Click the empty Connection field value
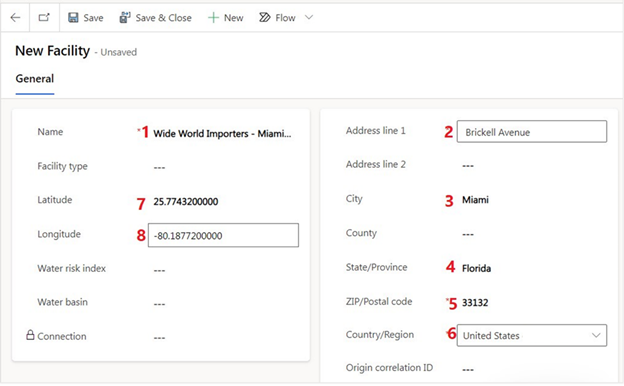The height and width of the screenshot is (386, 624). tap(159, 338)
